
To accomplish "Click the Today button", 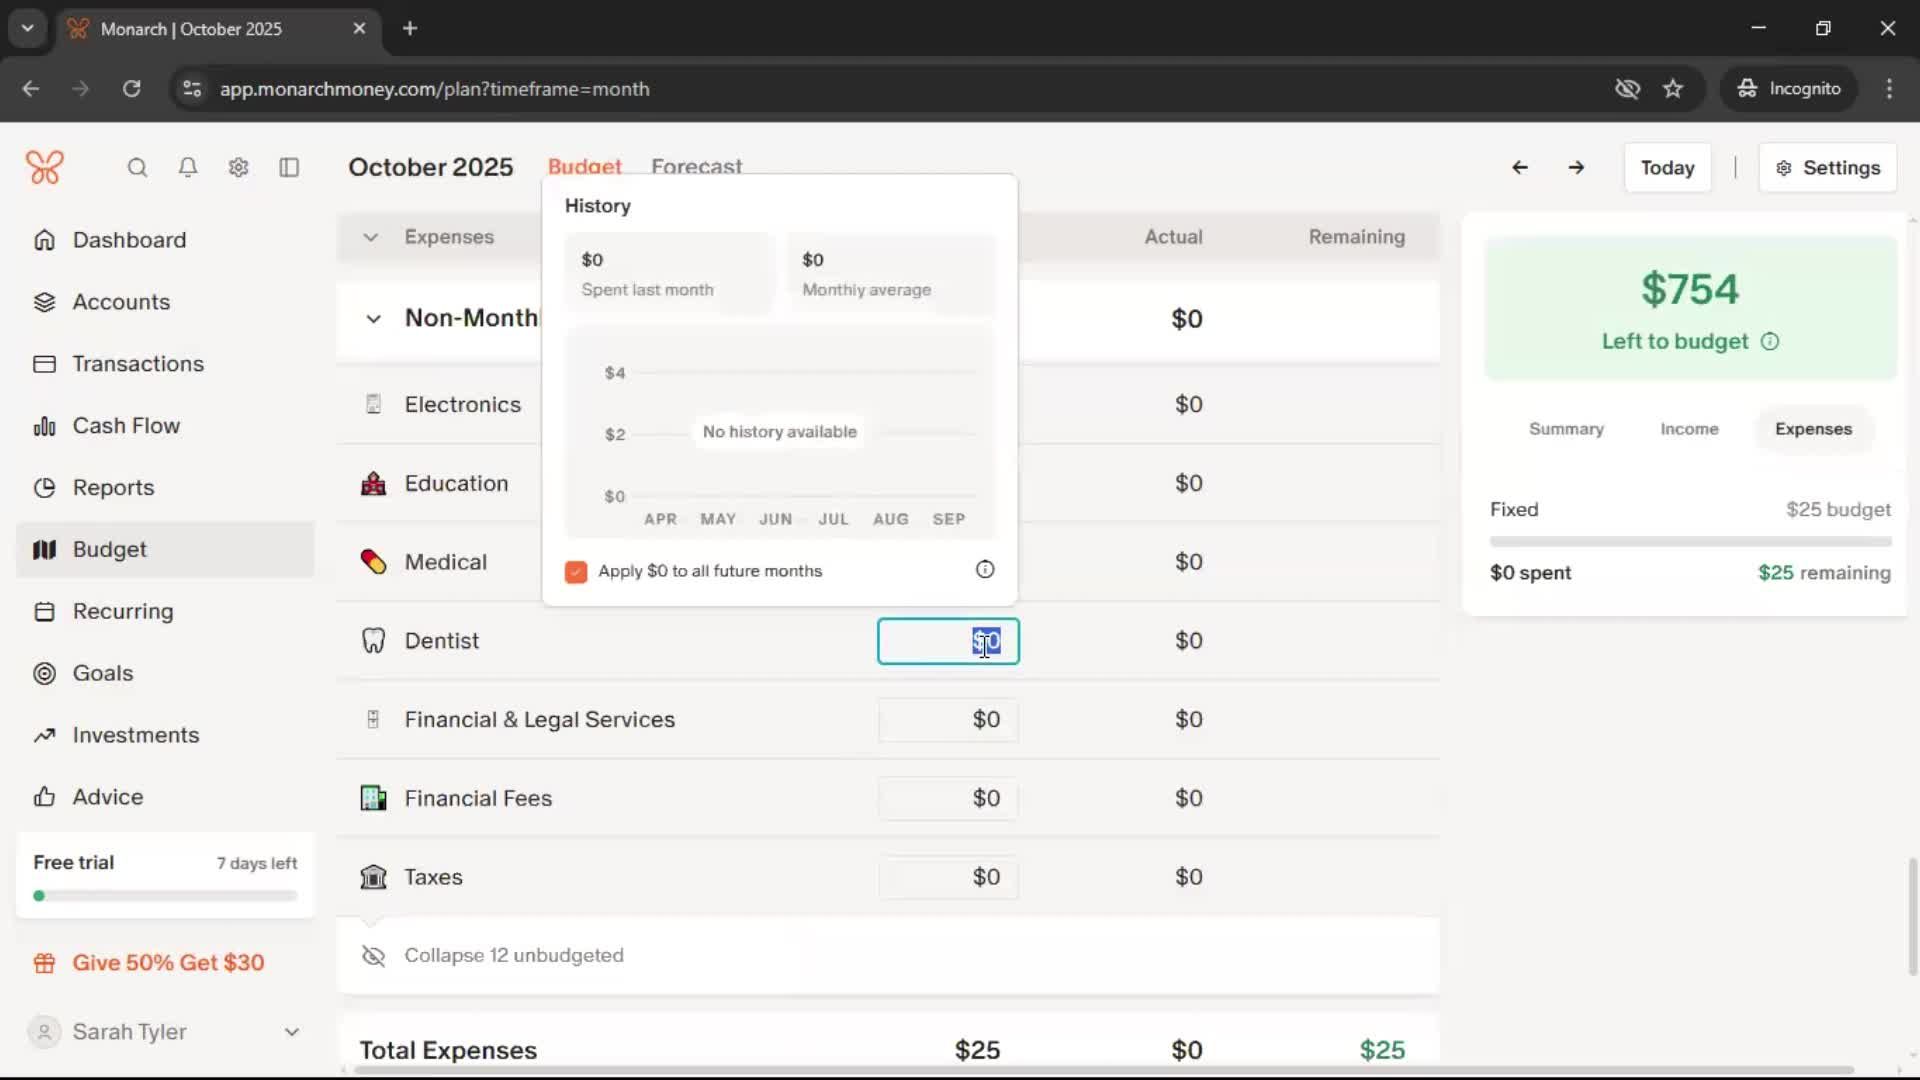I will point(1667,168).
